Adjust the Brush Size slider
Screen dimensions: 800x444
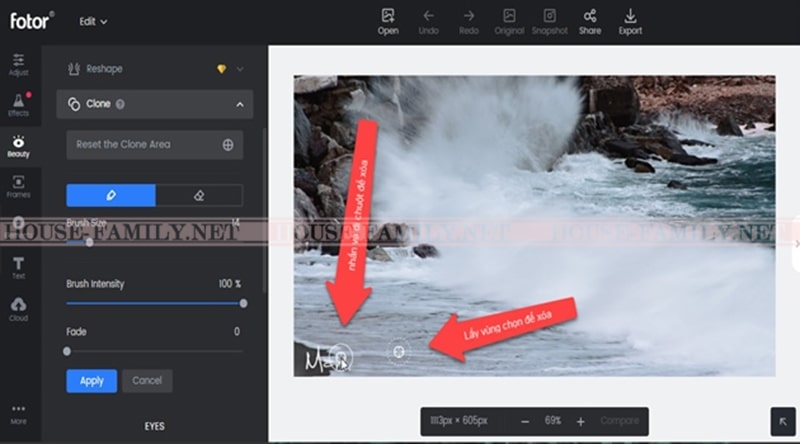pos(89,242)
